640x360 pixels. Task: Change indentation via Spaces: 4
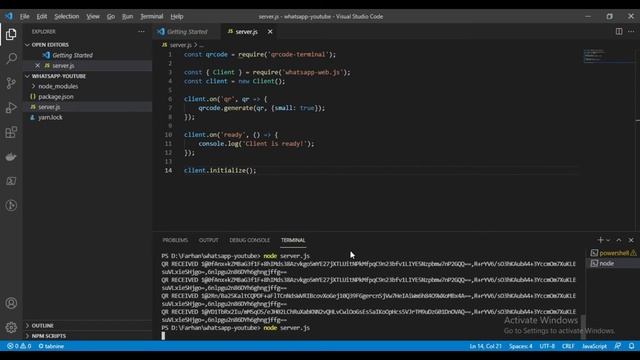(x=520, y=346)
